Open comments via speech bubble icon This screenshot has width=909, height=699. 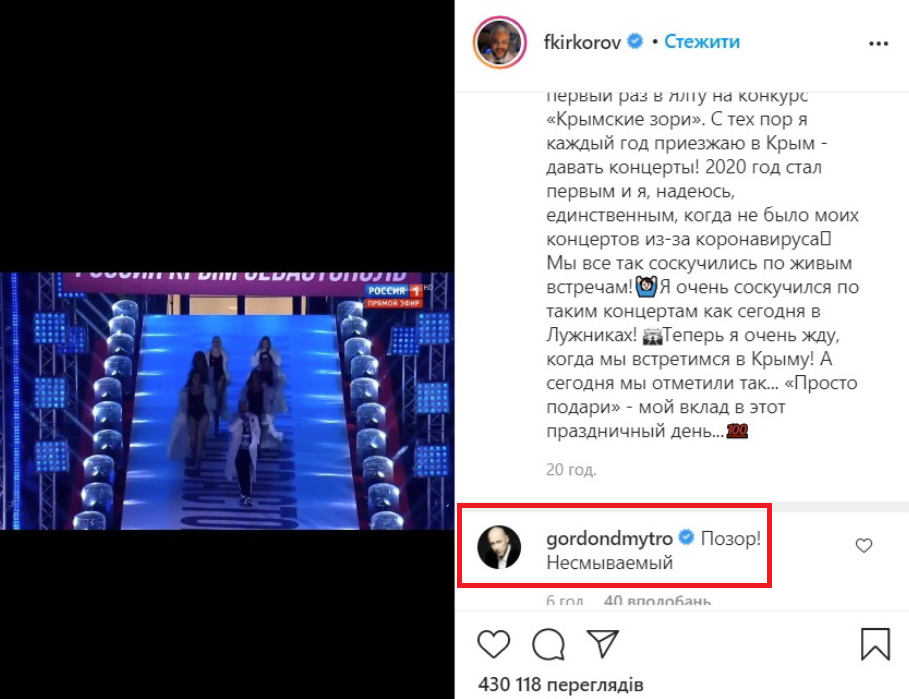click(x=548, y=644)
